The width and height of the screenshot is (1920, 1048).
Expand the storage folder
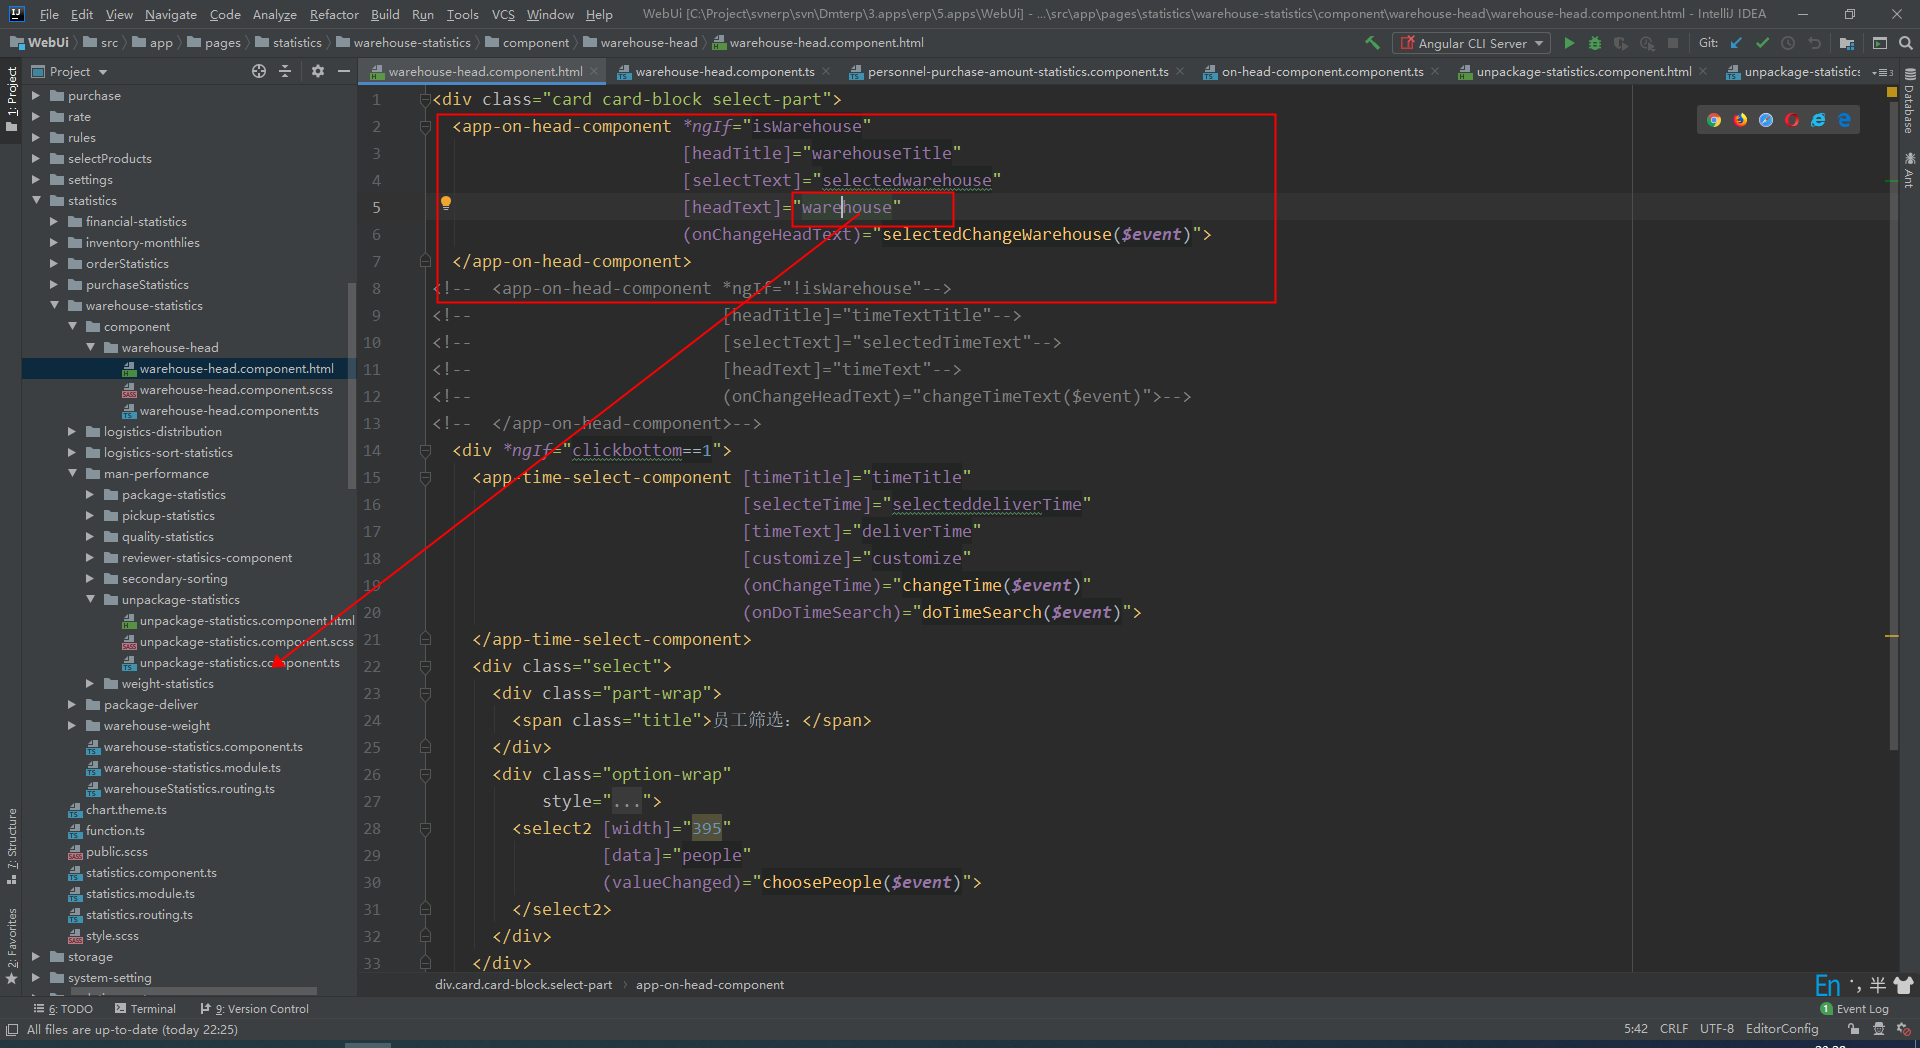pyautogui.click(x=36, y=956)
